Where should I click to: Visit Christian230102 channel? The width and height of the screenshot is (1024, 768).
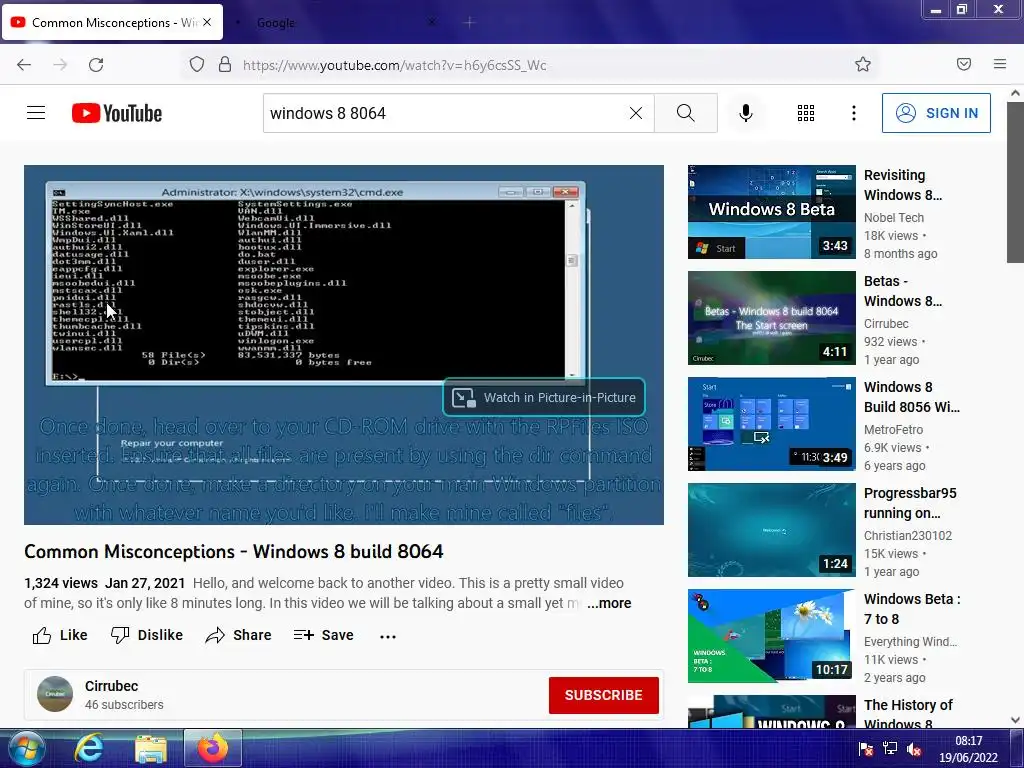click(908, 536)
